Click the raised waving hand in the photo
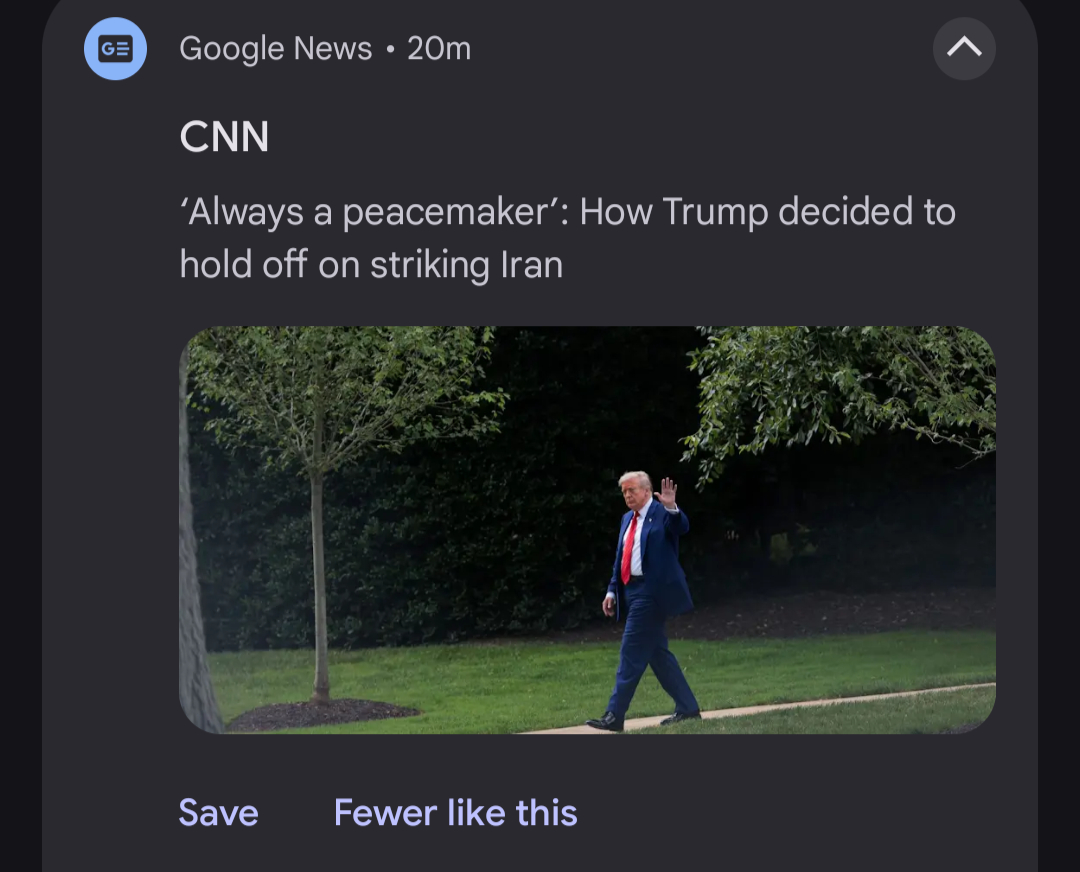 [x=667, y=492]
